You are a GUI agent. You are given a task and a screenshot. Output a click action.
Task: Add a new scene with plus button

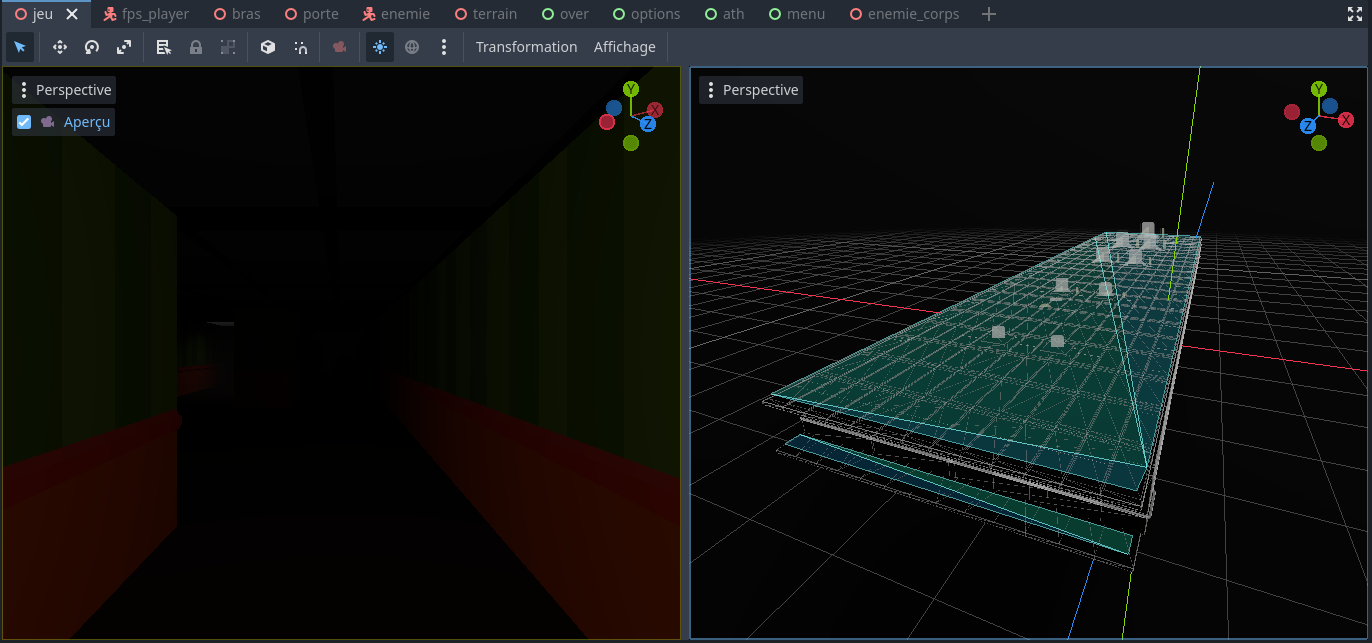pyautogui.click(x=989, y=14)
